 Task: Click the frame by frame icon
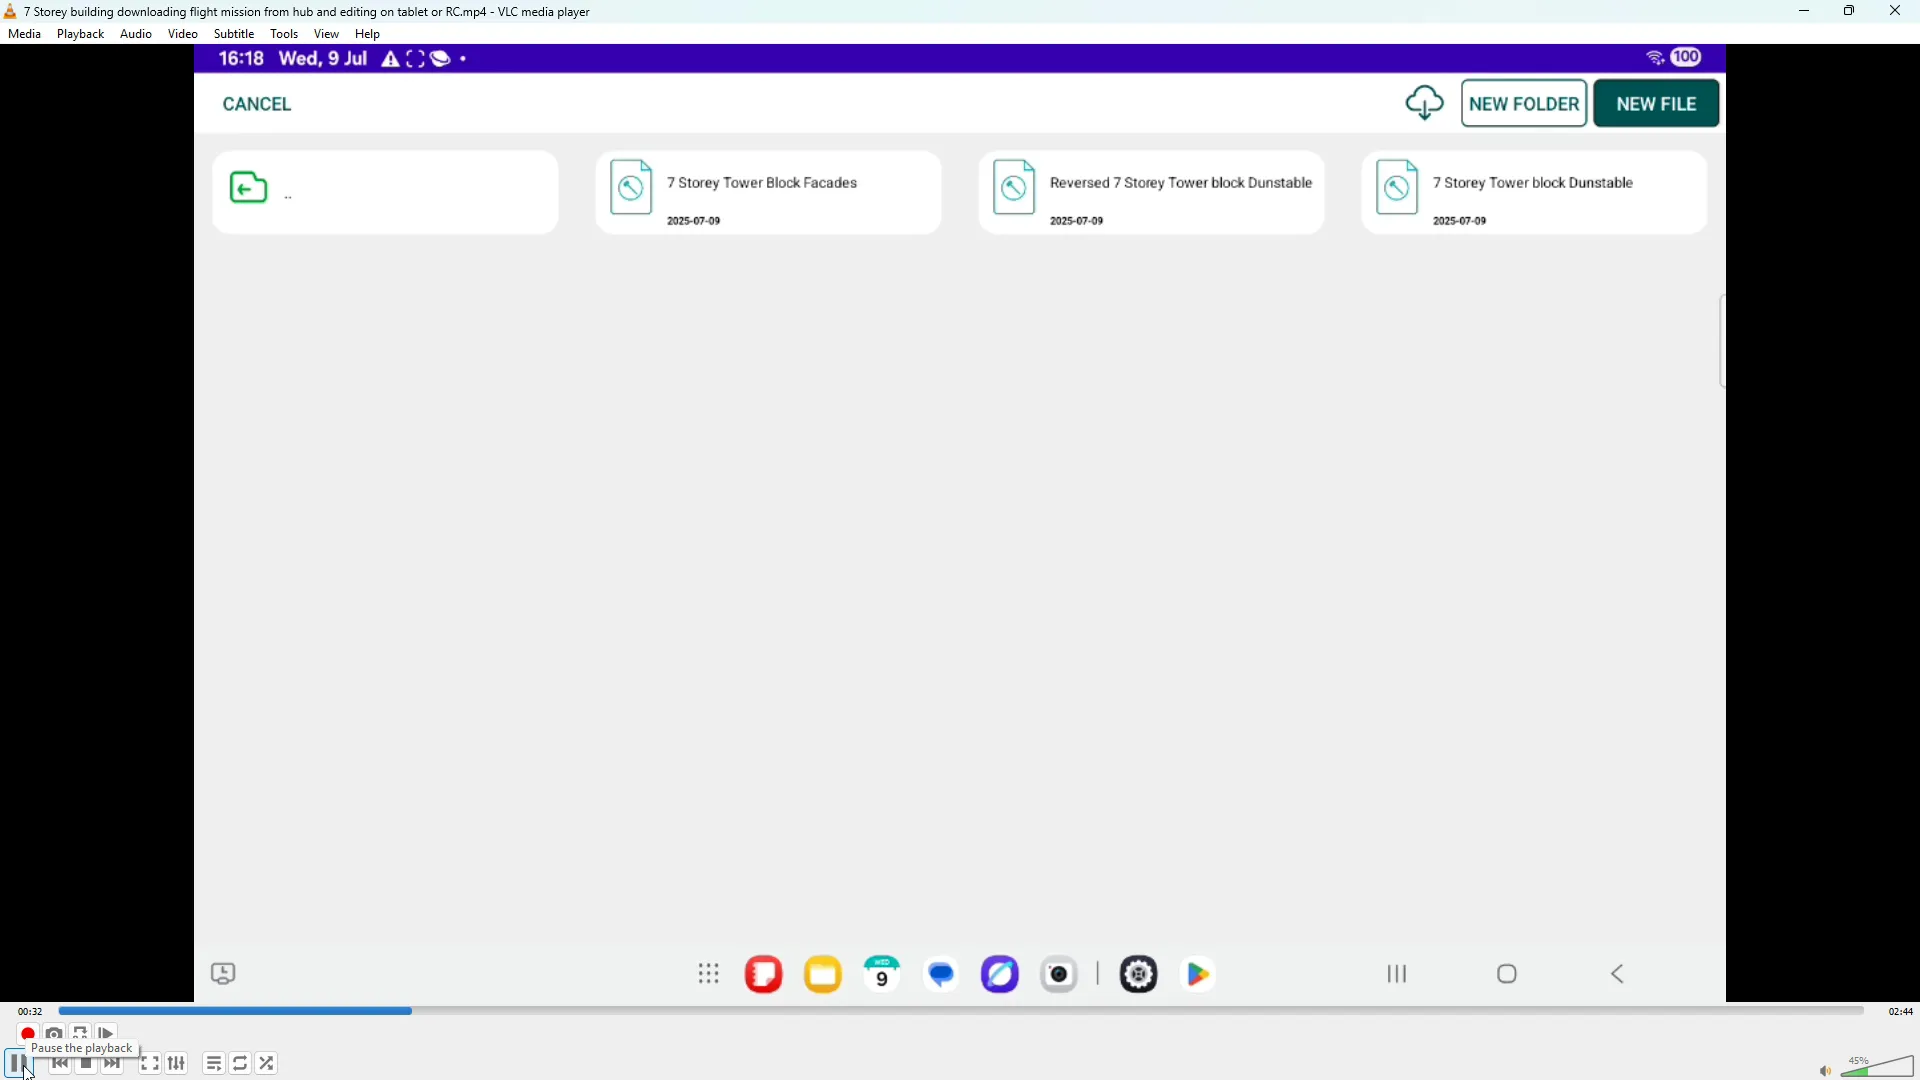[x=108, y=1034]
